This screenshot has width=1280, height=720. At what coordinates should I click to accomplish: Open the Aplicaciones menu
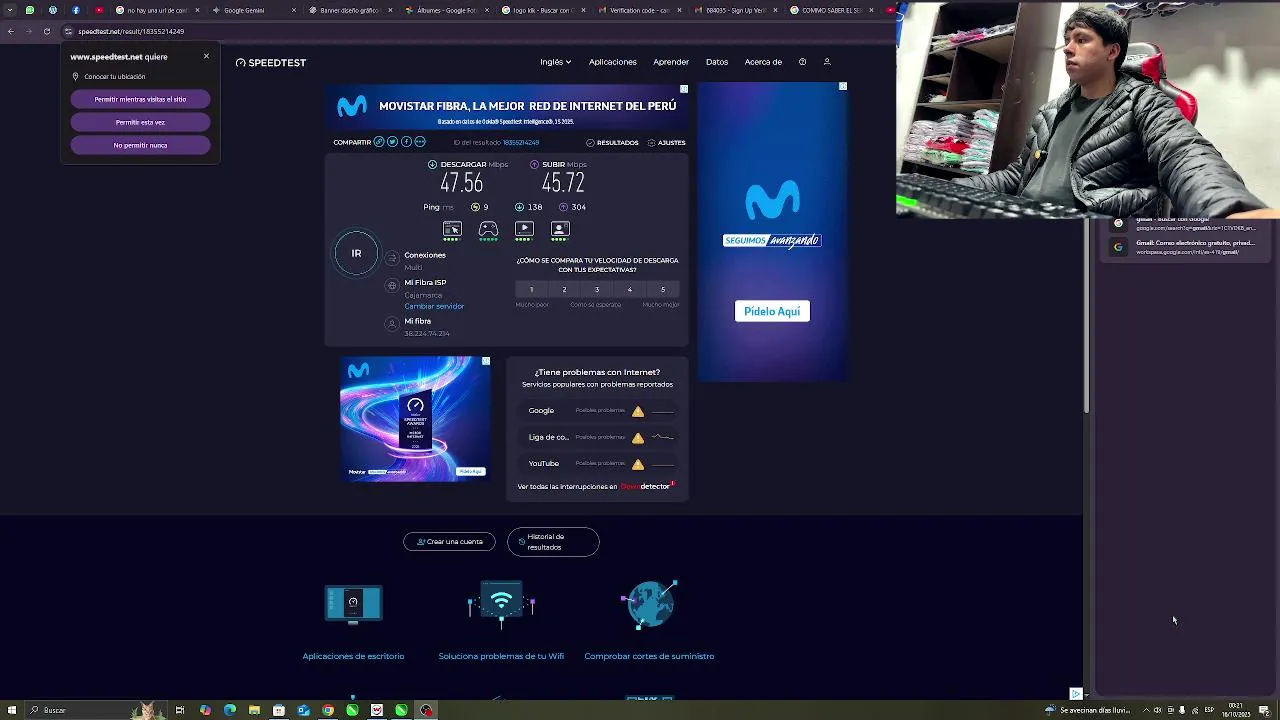612,62
